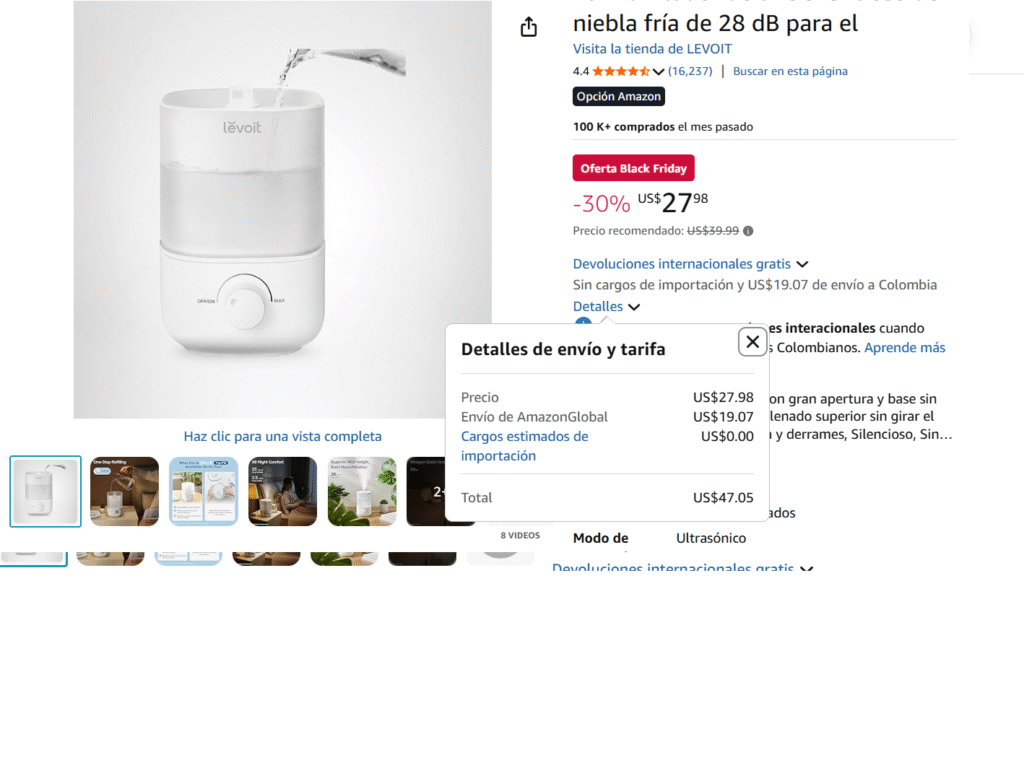This screenshot has height=778, width=1024.
Task: Click Haz clic para una vista completa
Action: (282, 436)
